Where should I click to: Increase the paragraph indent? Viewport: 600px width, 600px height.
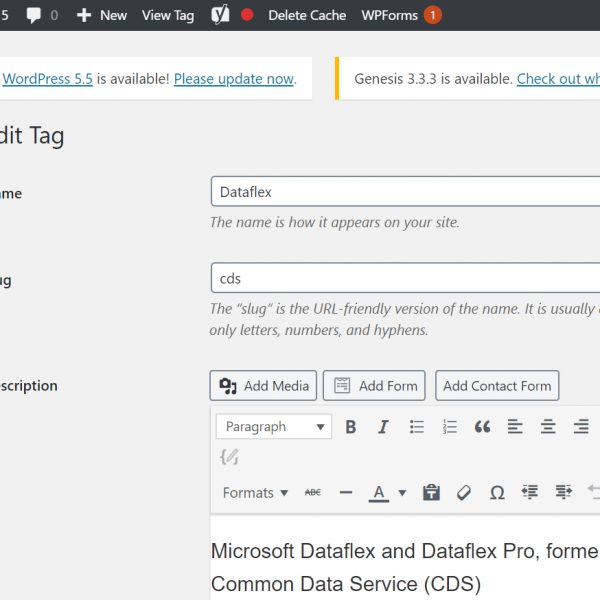[563, 492]
